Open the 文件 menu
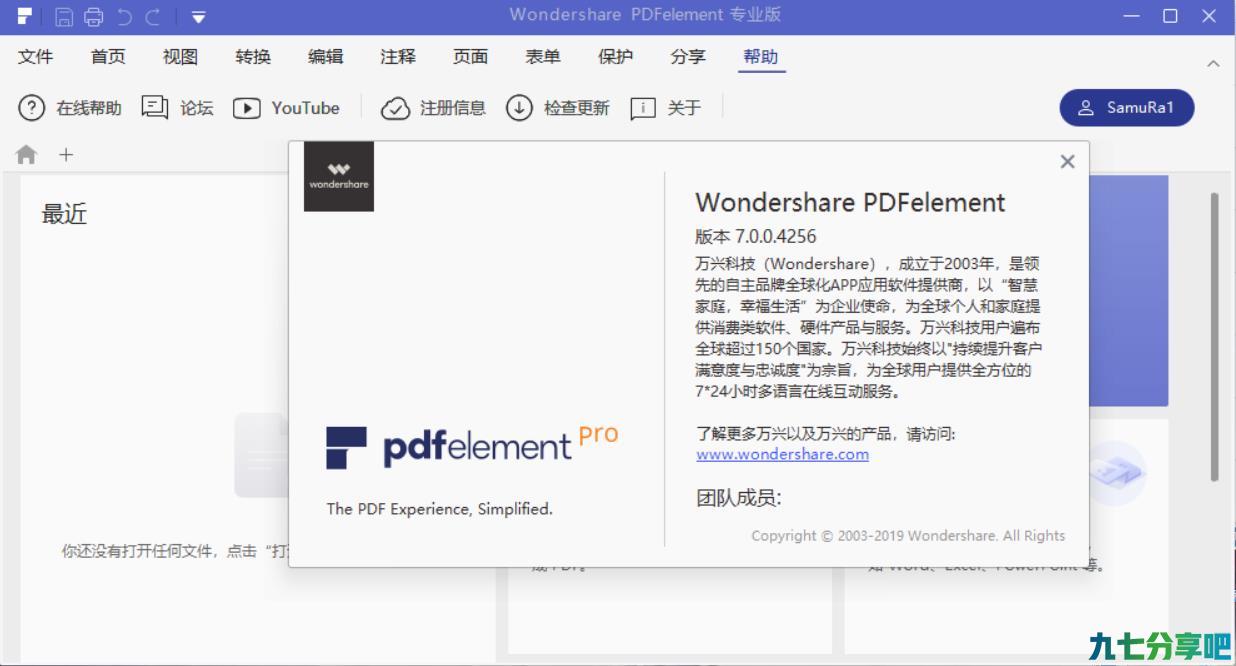Viewport: 1236px width, 666px height. coord(36,57)
